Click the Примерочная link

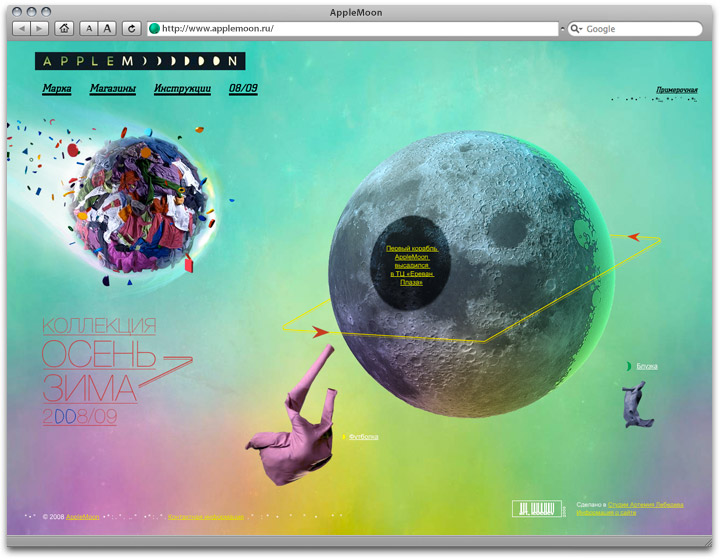[676, 91]
